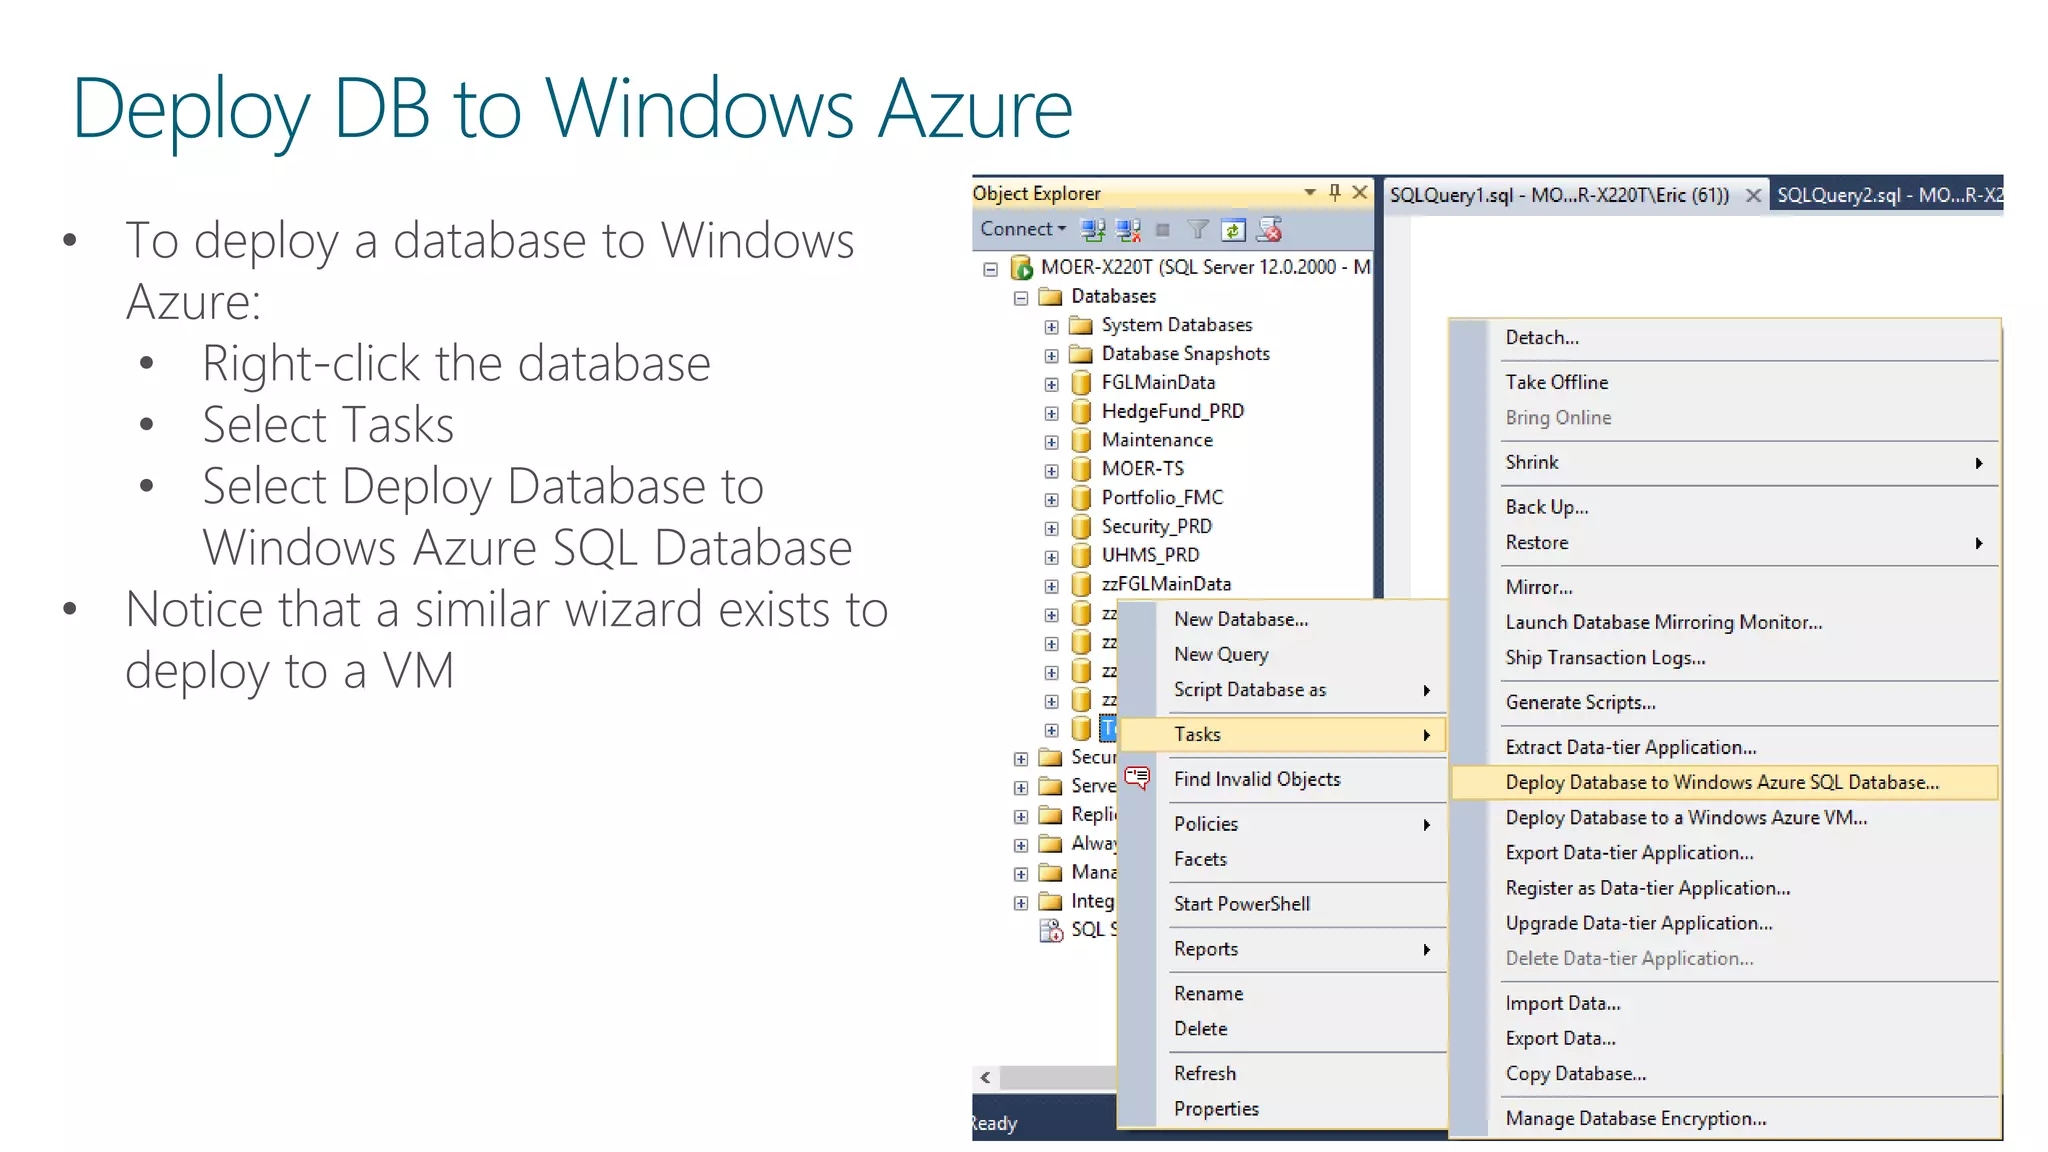The height and width of the screenshot is (1152, 2048).
Task: Select the Security_PRD database label
Action: pos(1156,526)
